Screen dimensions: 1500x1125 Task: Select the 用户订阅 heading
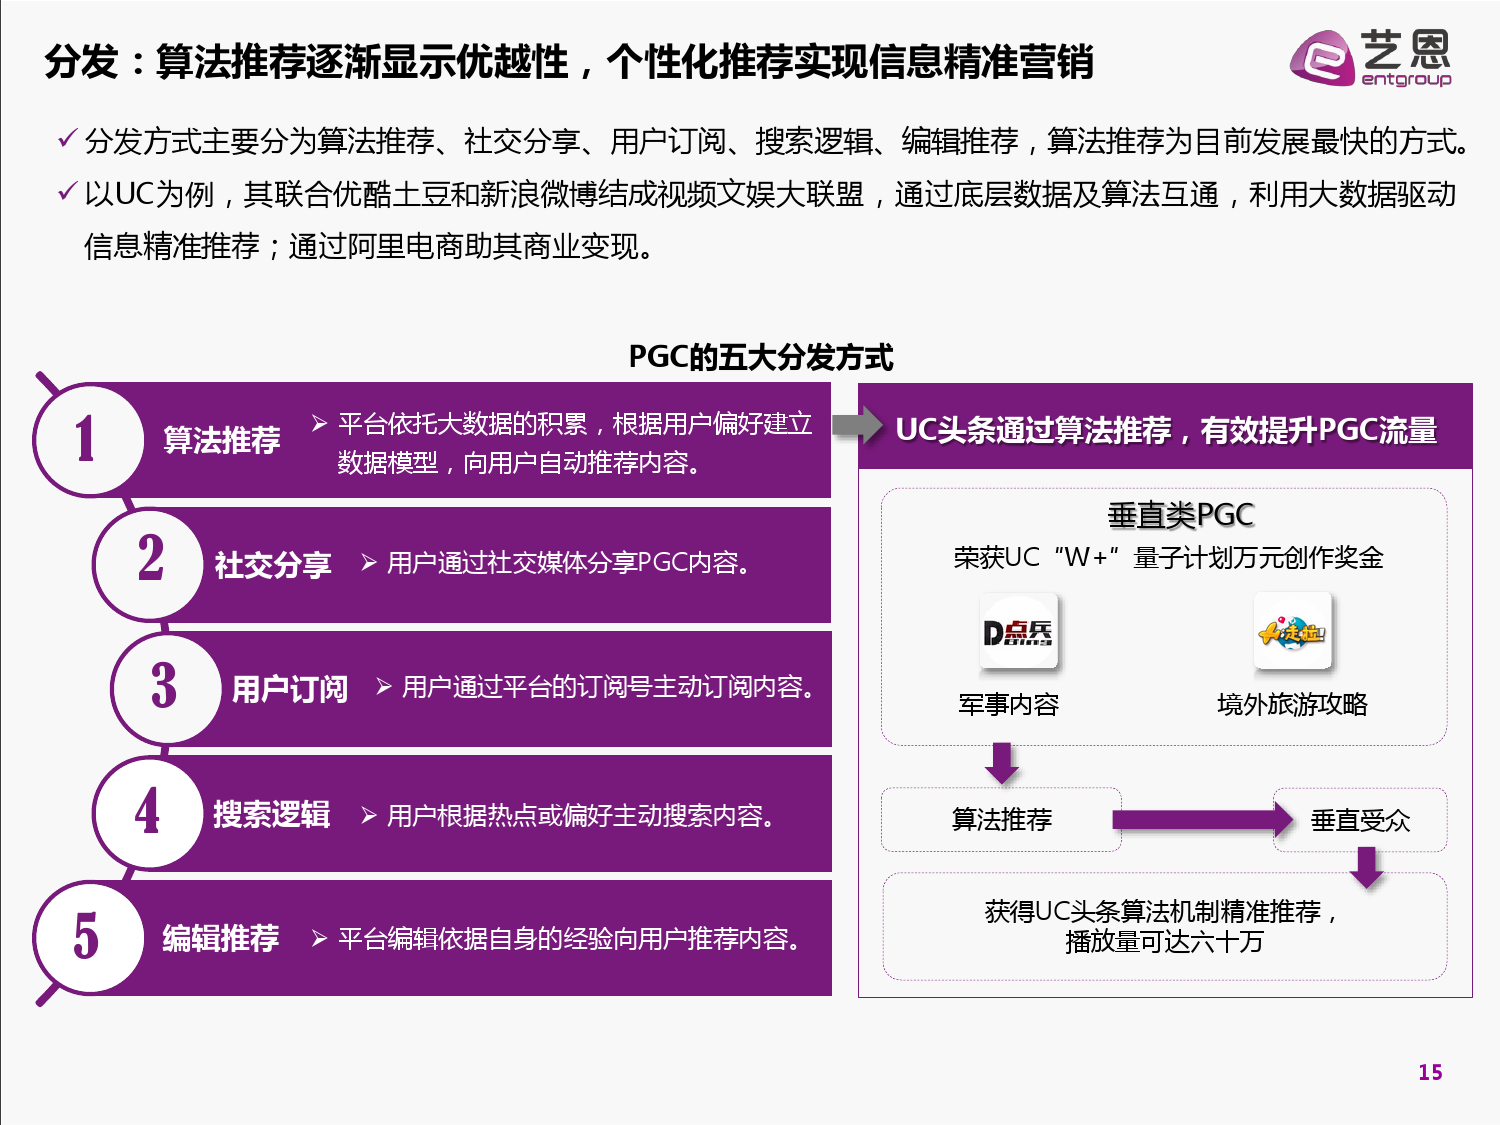pyautogui.click(x=290, y=689)
